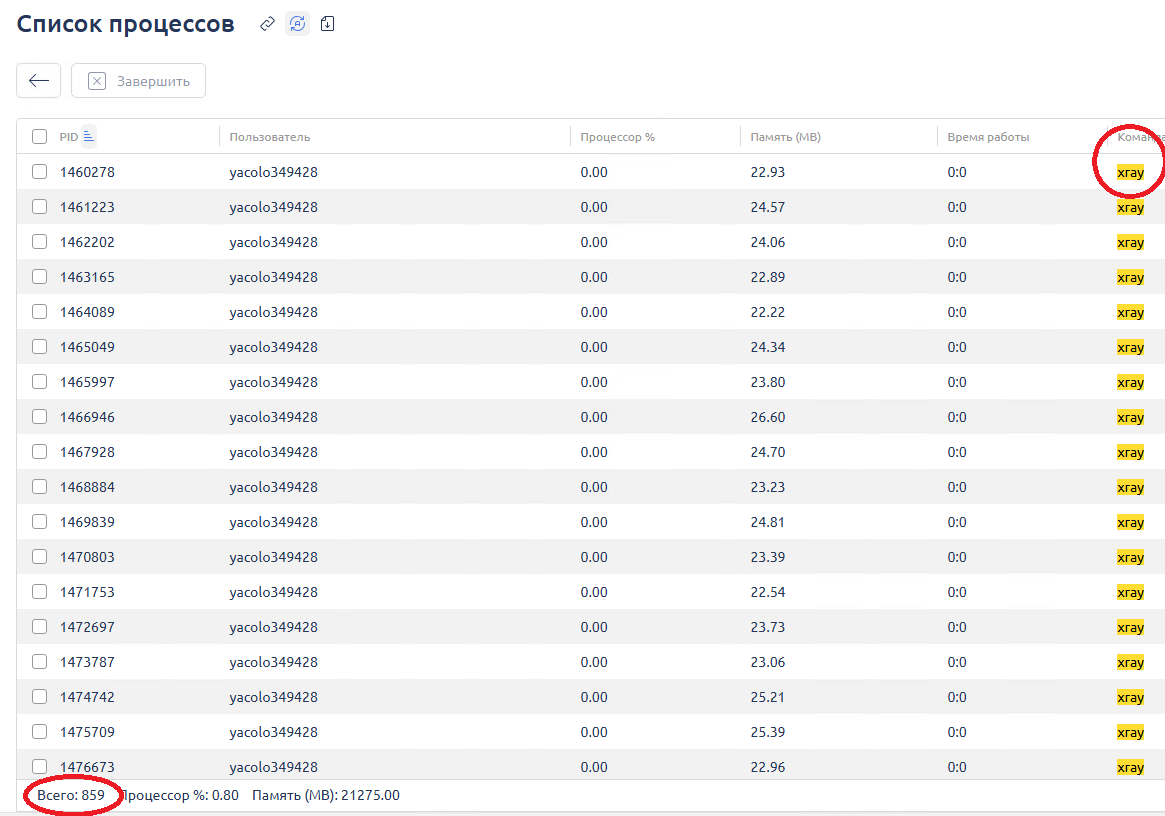This screenshot has height=816, width=1165.
Task: Select the checkbox for process 1465049
Action: [39, 347]
